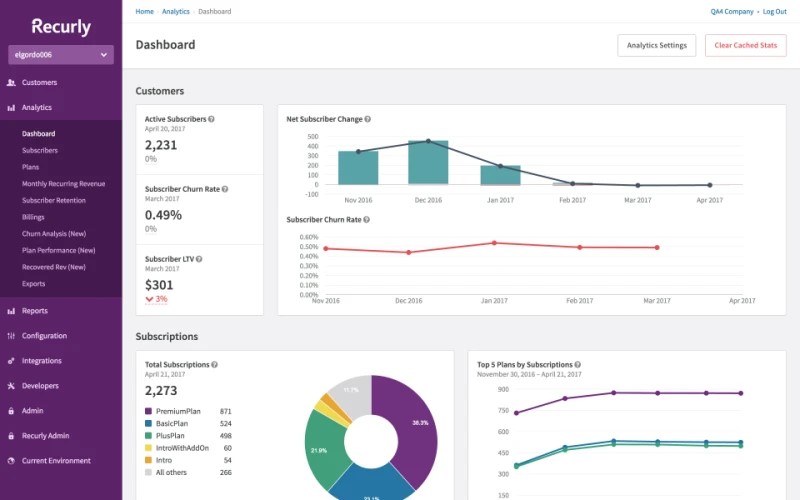Viewport: 800px width, 500px height.
Task: Click the Dec 2016 bar in chart
Action: pyautogui.click(x=428, y=162)
